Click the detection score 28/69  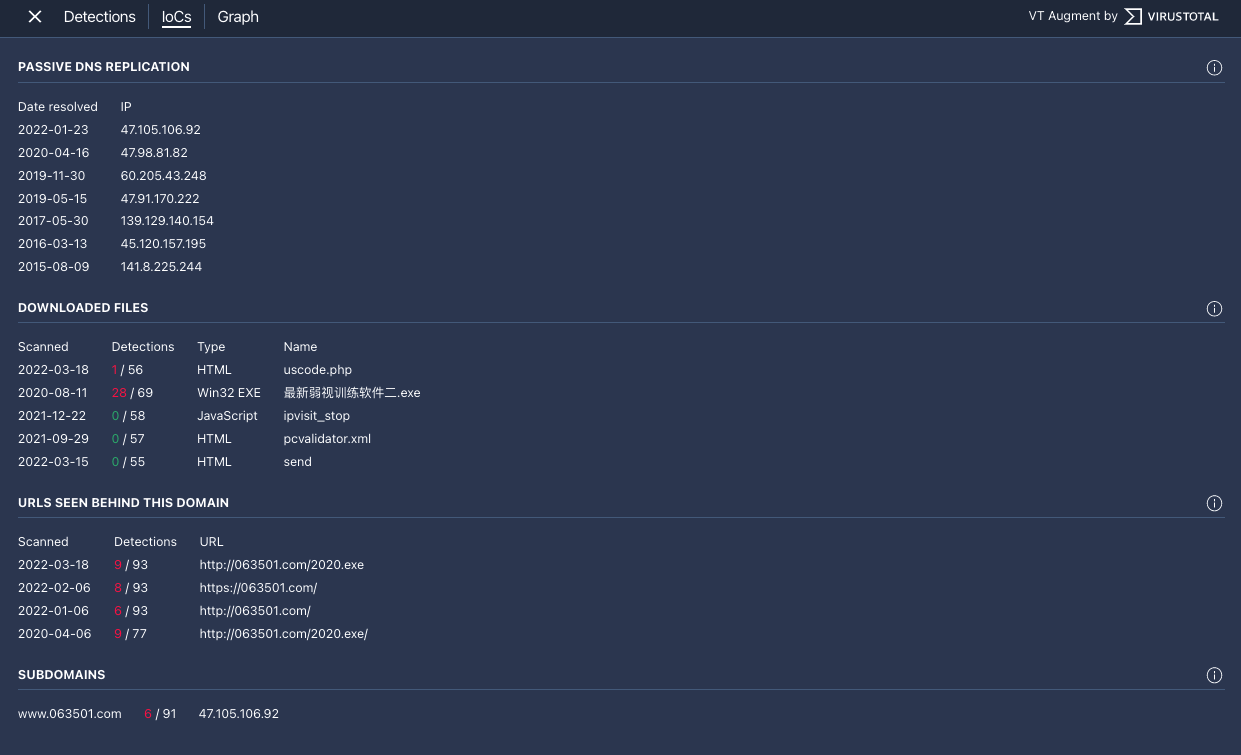(x=132, y=392)
